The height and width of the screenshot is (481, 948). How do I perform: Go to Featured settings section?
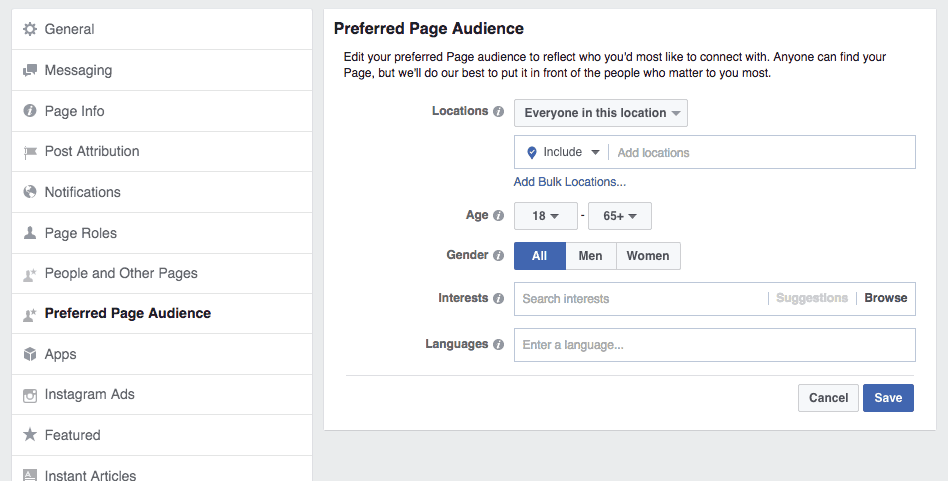[73, 435]
